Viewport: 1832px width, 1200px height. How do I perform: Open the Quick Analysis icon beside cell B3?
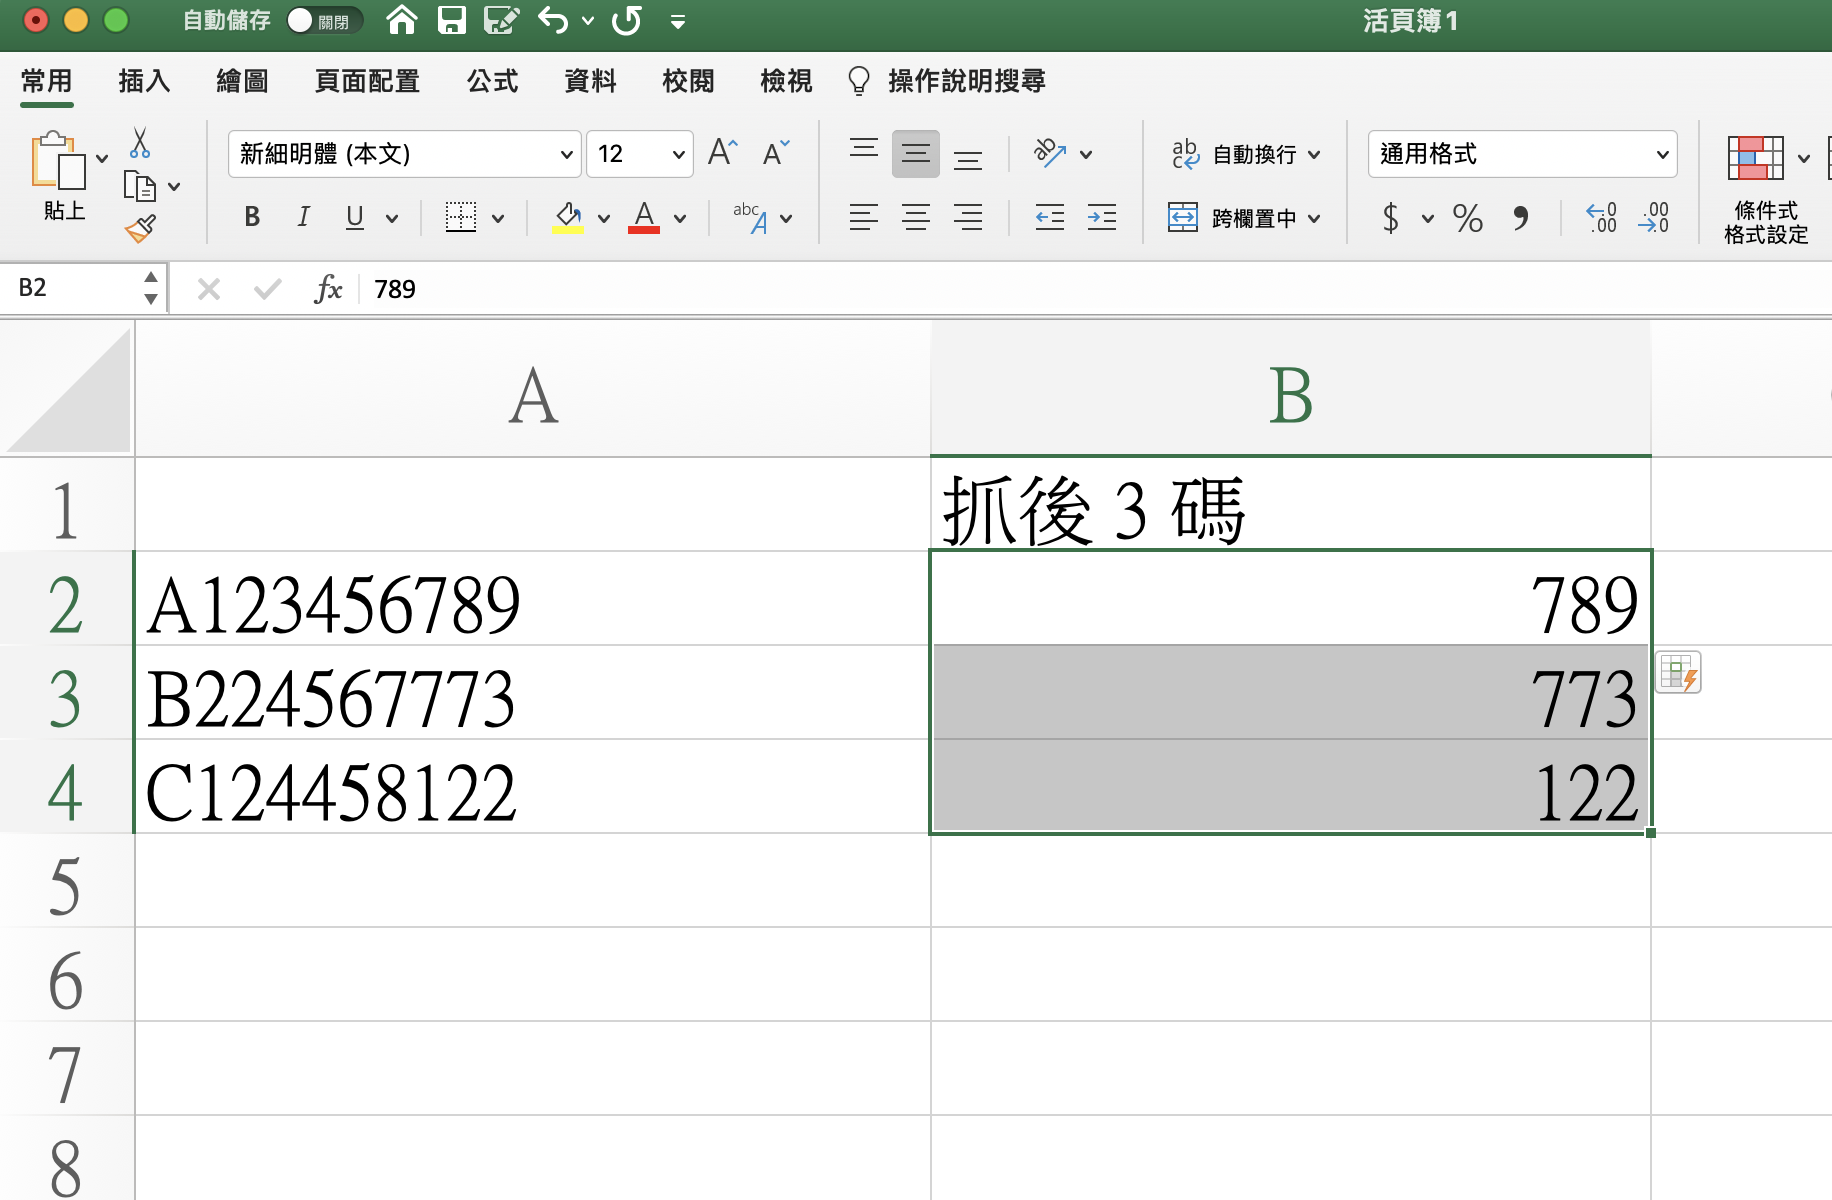tap(1678, 673)
